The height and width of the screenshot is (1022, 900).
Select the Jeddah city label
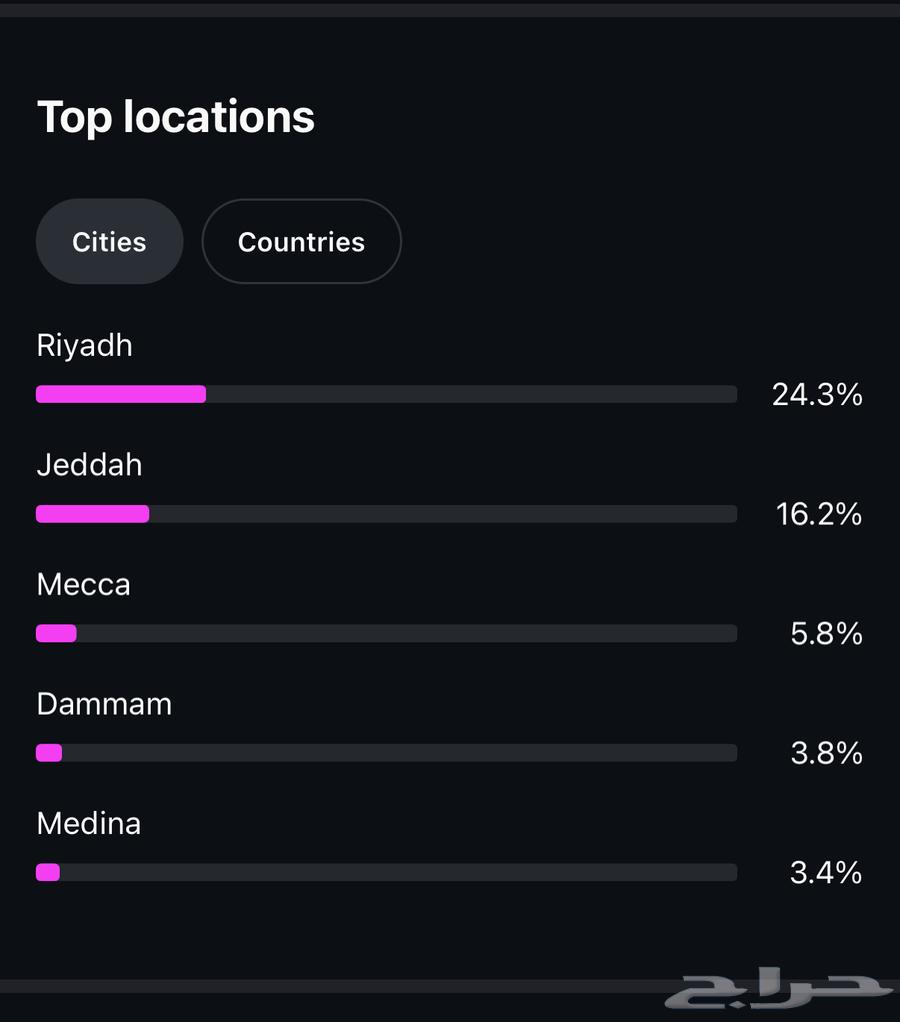pos(89,465)
